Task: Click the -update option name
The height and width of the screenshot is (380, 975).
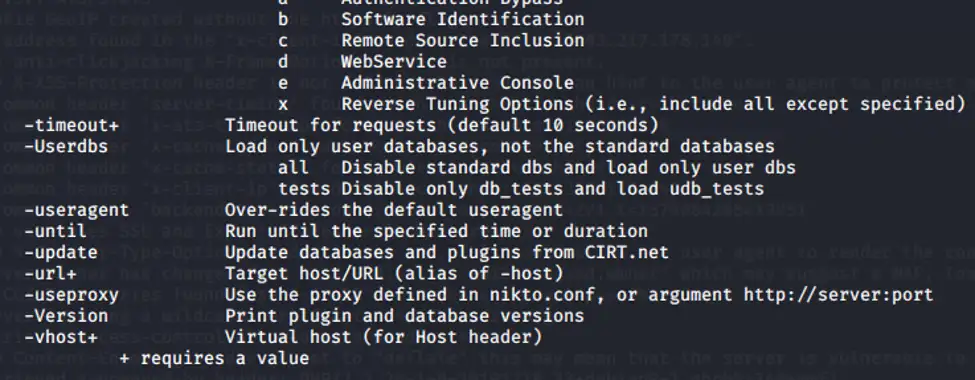Action: [61, 252]
